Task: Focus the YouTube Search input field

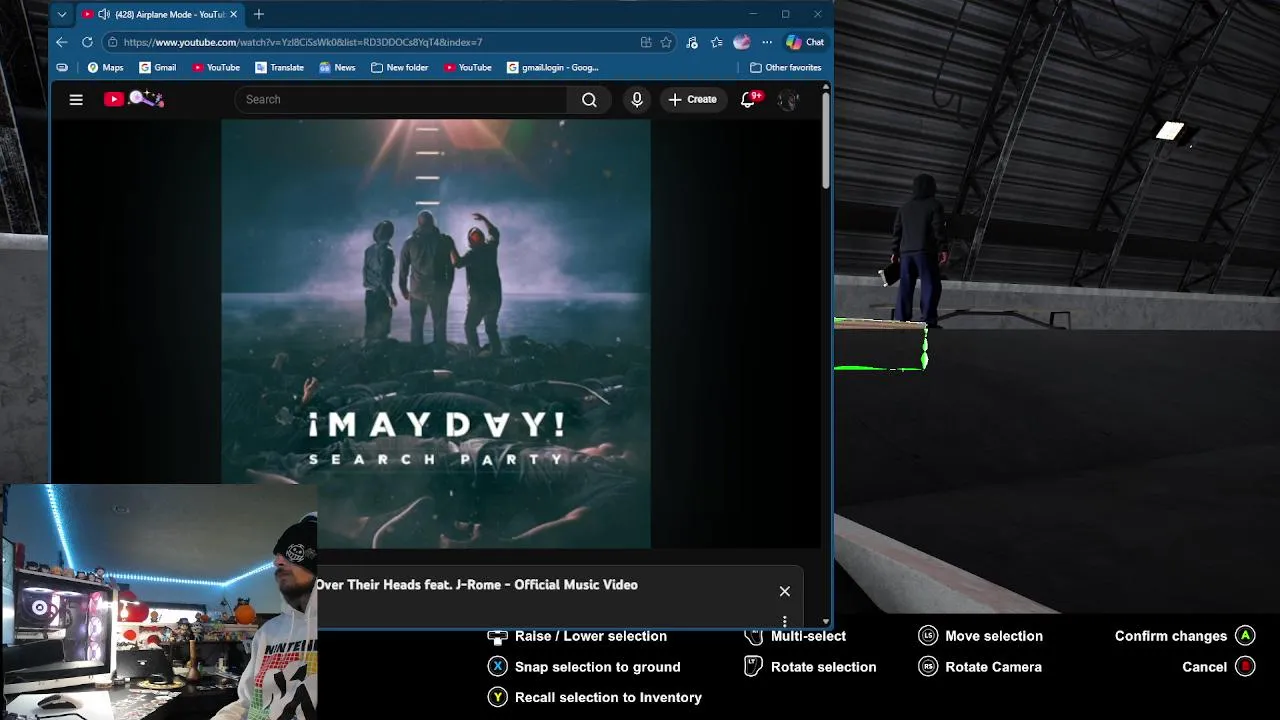Action: tap(402, 99)
